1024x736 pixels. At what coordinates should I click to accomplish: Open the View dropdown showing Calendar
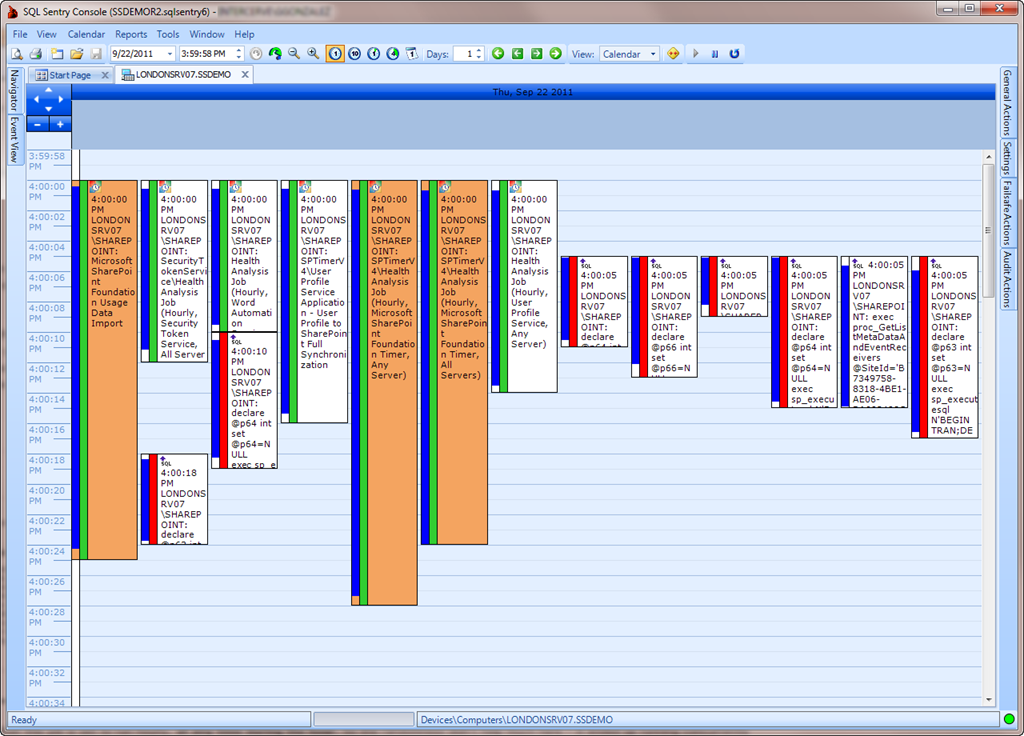tap(630, 54)
